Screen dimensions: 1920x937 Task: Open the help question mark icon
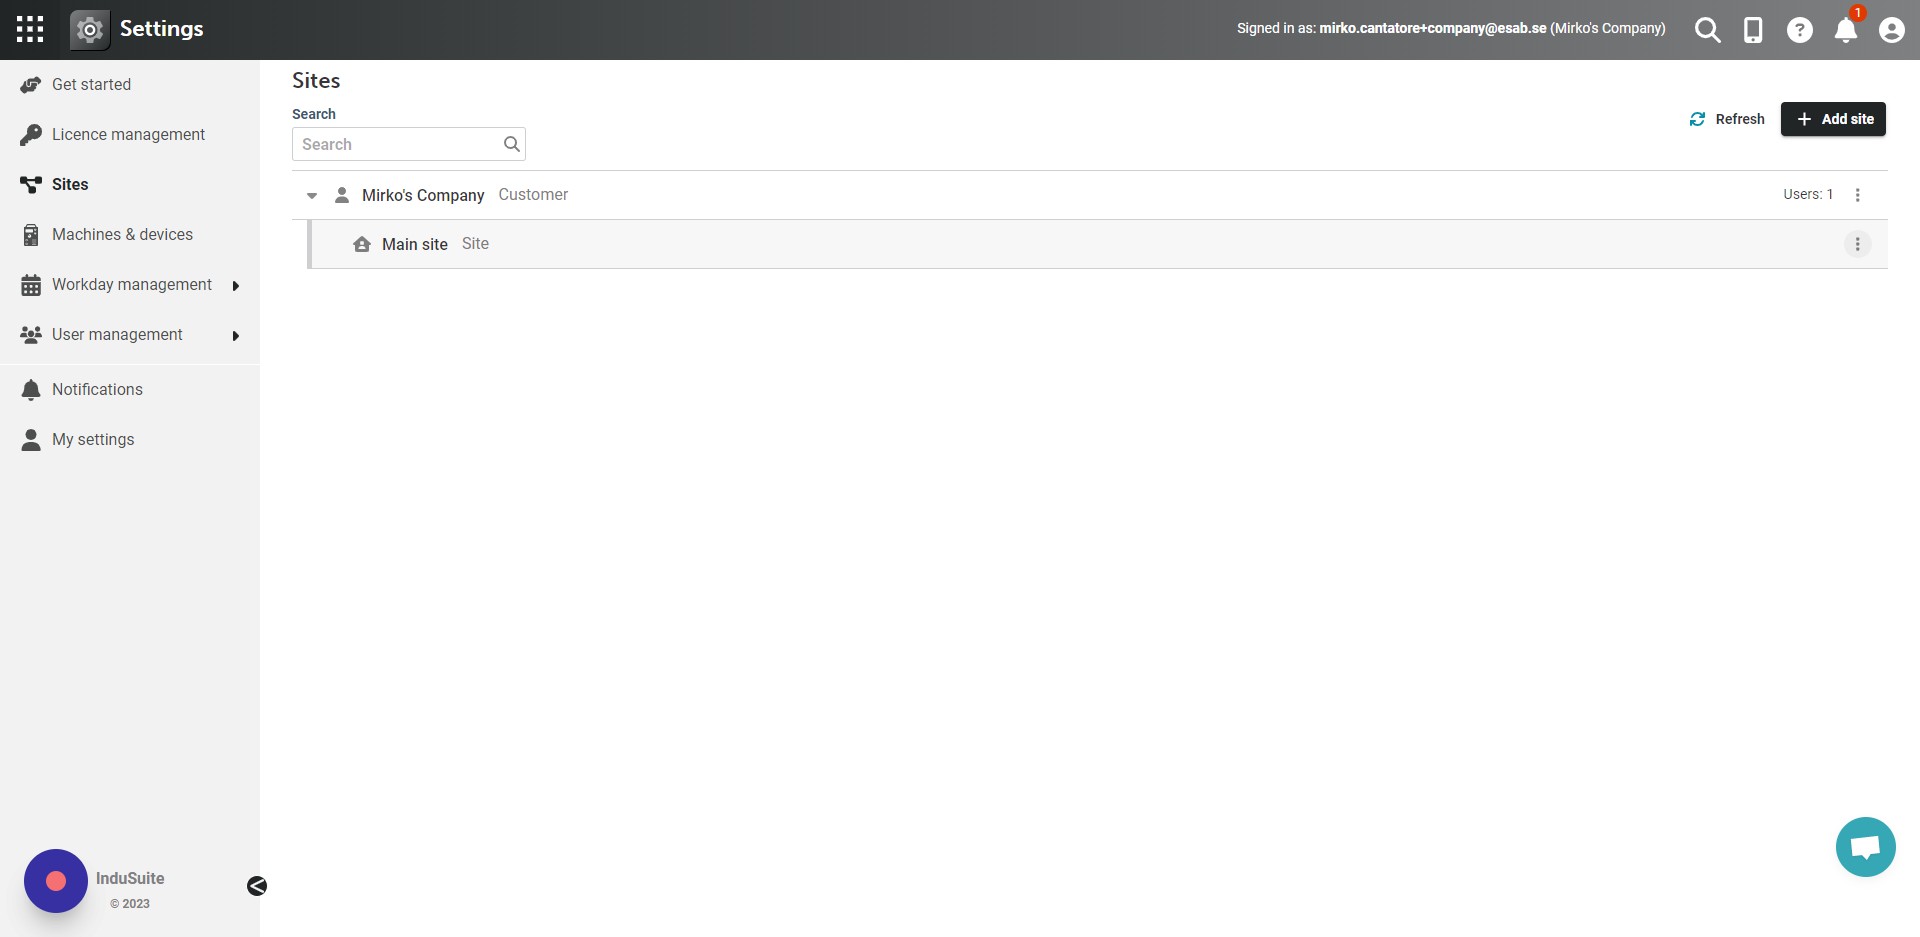(x=1800, y=30)
